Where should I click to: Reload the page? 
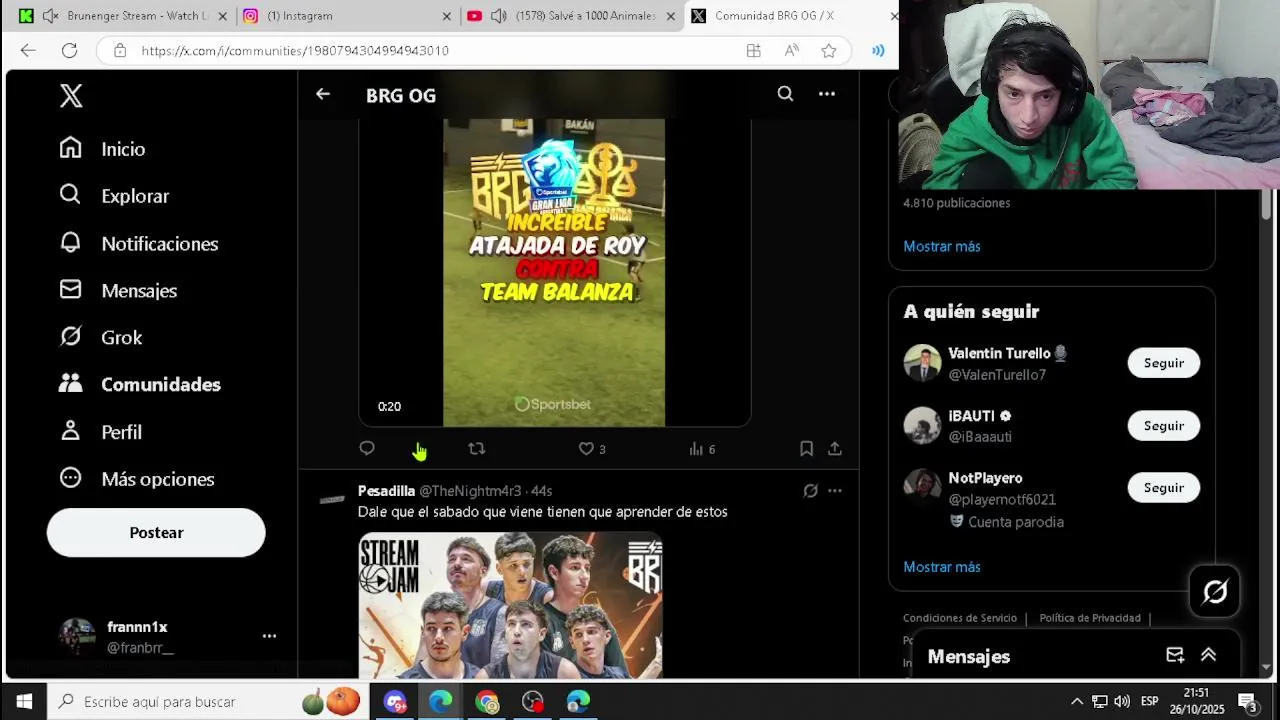(69, 50)
